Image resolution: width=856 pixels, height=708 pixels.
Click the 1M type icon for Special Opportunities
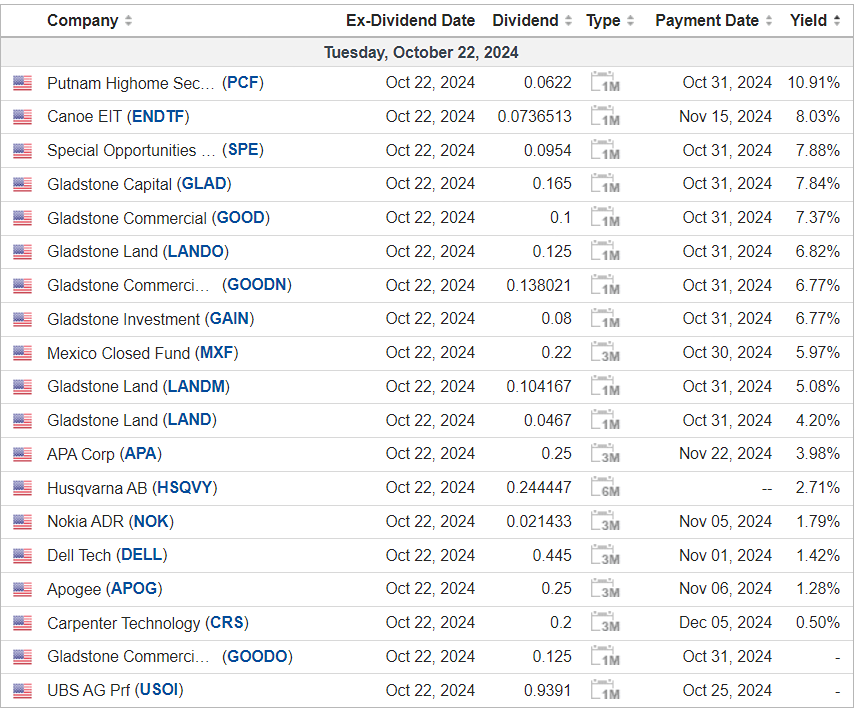[605, 150]
